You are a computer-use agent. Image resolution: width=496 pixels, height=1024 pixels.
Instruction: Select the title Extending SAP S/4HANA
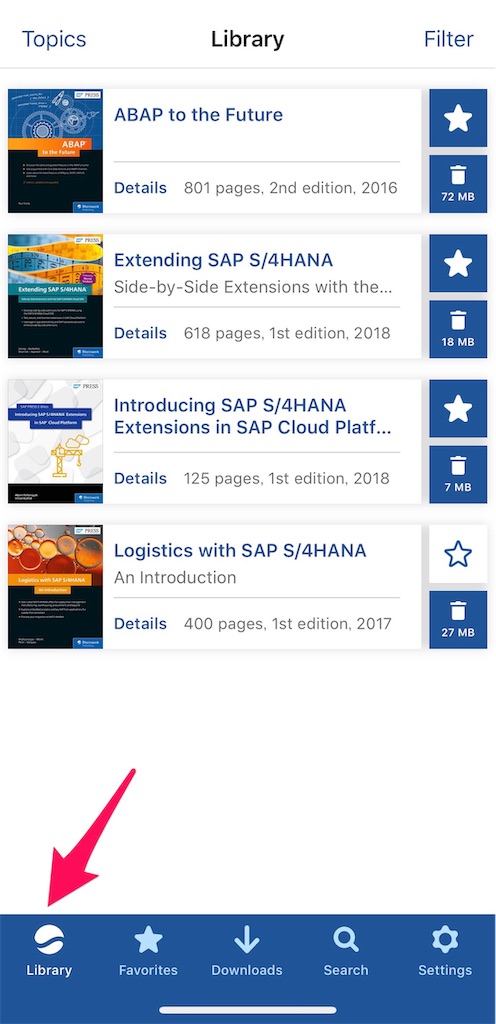tap(223, 261)
